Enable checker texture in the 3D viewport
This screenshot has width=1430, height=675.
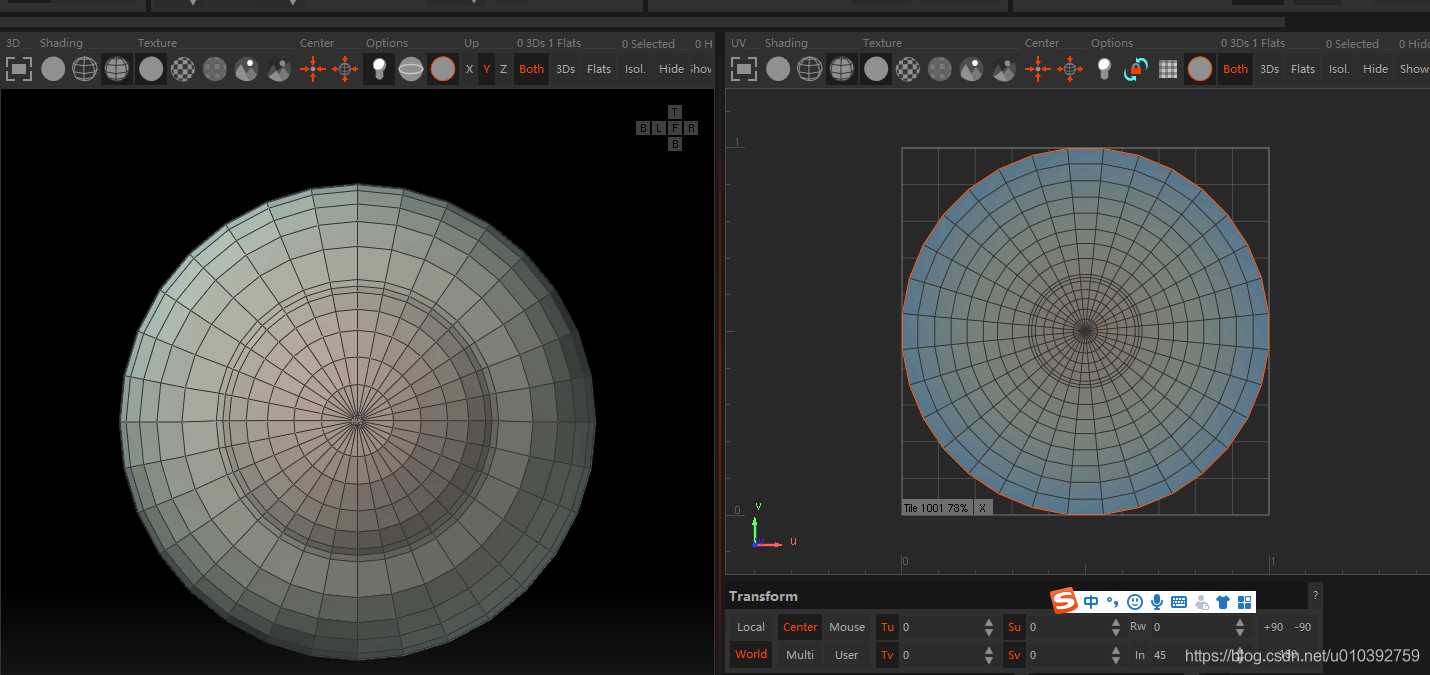click(x=183, y=69)
